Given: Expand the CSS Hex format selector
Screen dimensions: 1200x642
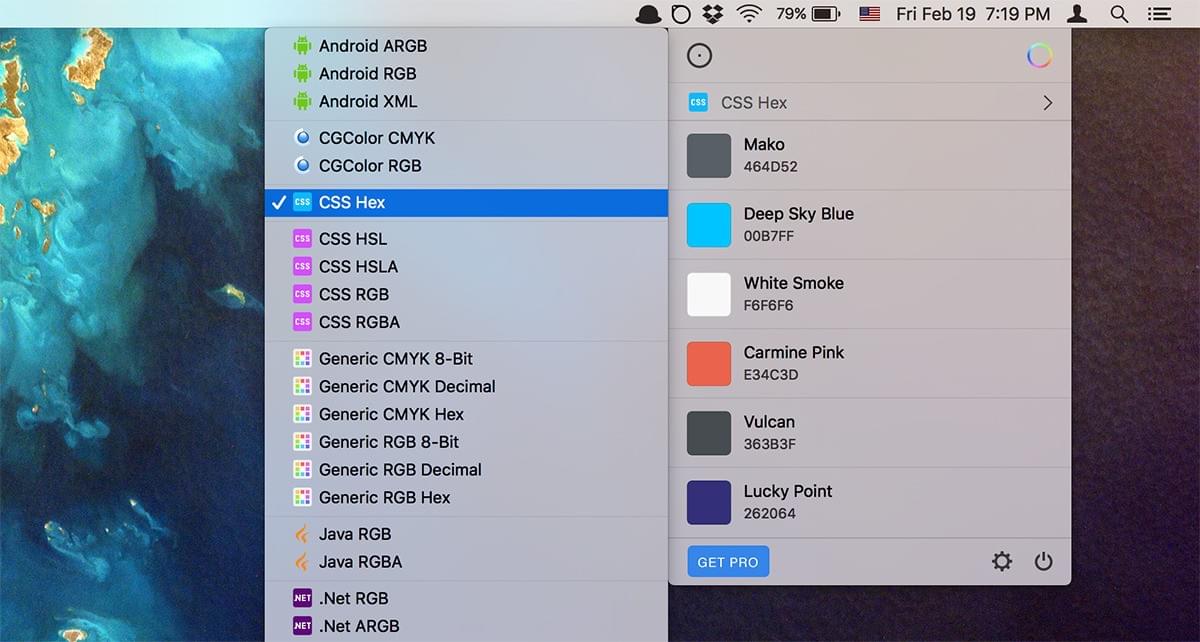Looking at the screenshot, I should click(x=870, y=102).
